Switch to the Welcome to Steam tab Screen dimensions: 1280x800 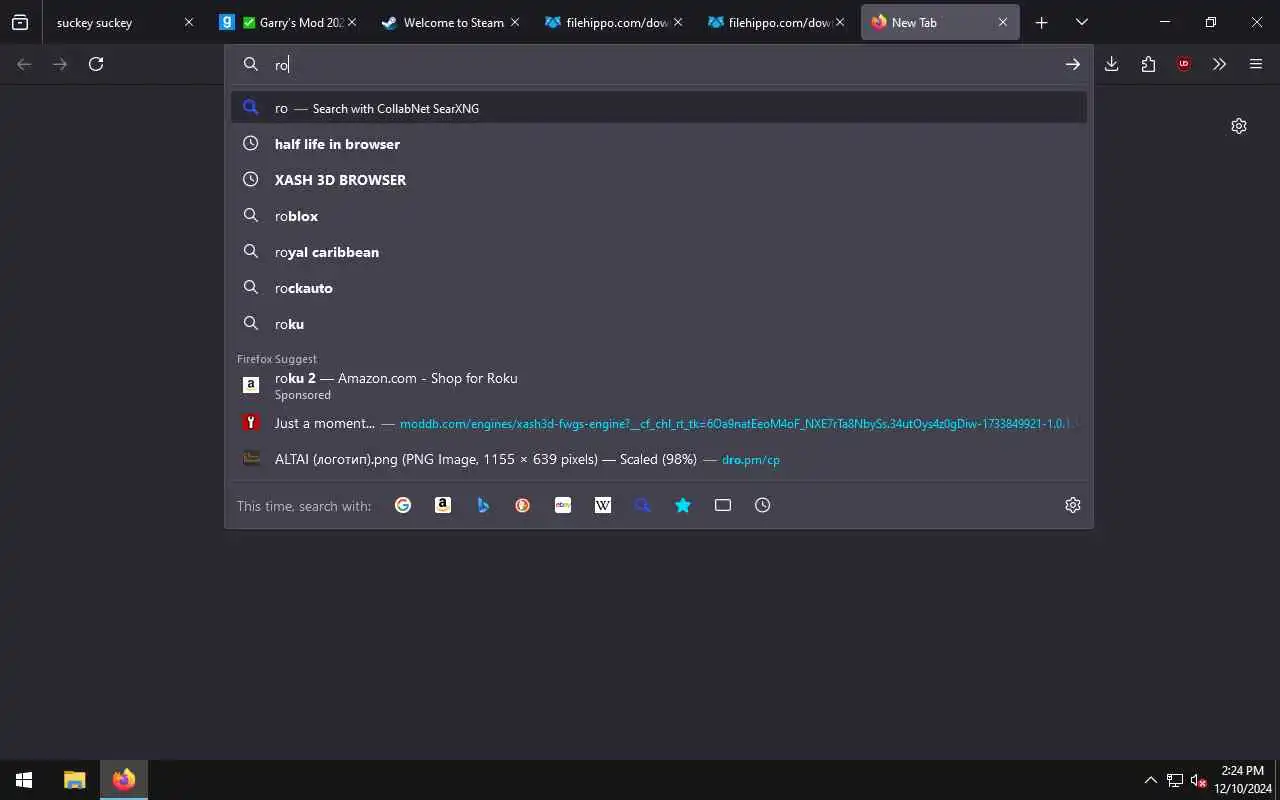450,22
